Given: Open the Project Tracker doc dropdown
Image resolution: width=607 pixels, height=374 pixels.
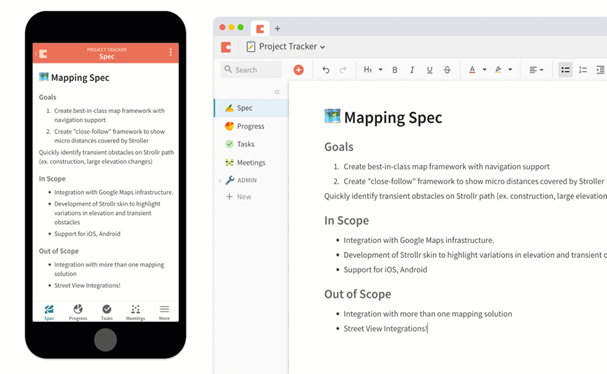Looking at the screenshot, I should point(286,46).
